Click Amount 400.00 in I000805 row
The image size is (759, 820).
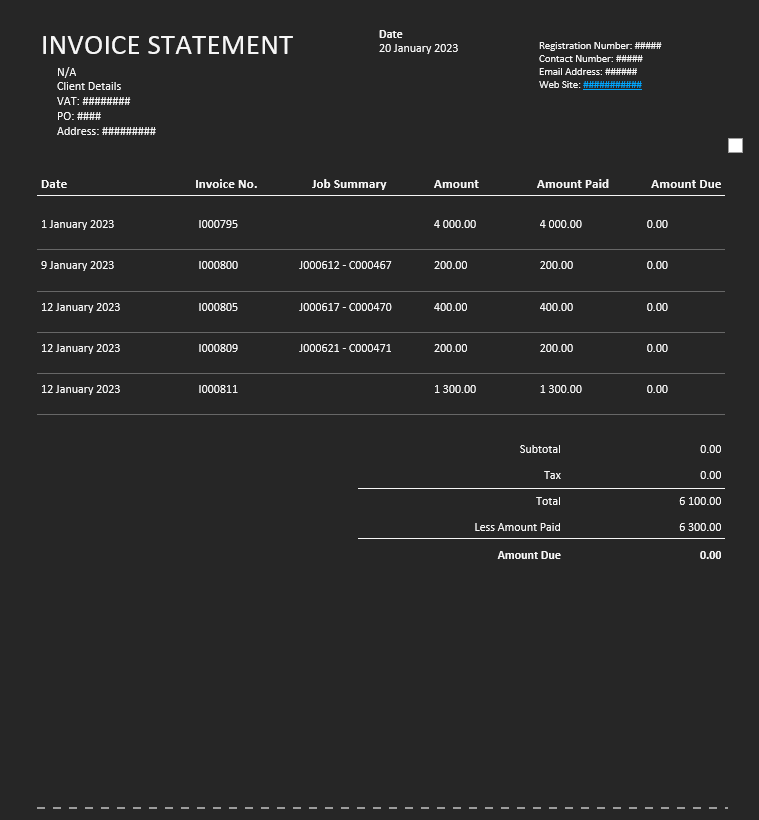pyautogui.click(x=450, y=307)
